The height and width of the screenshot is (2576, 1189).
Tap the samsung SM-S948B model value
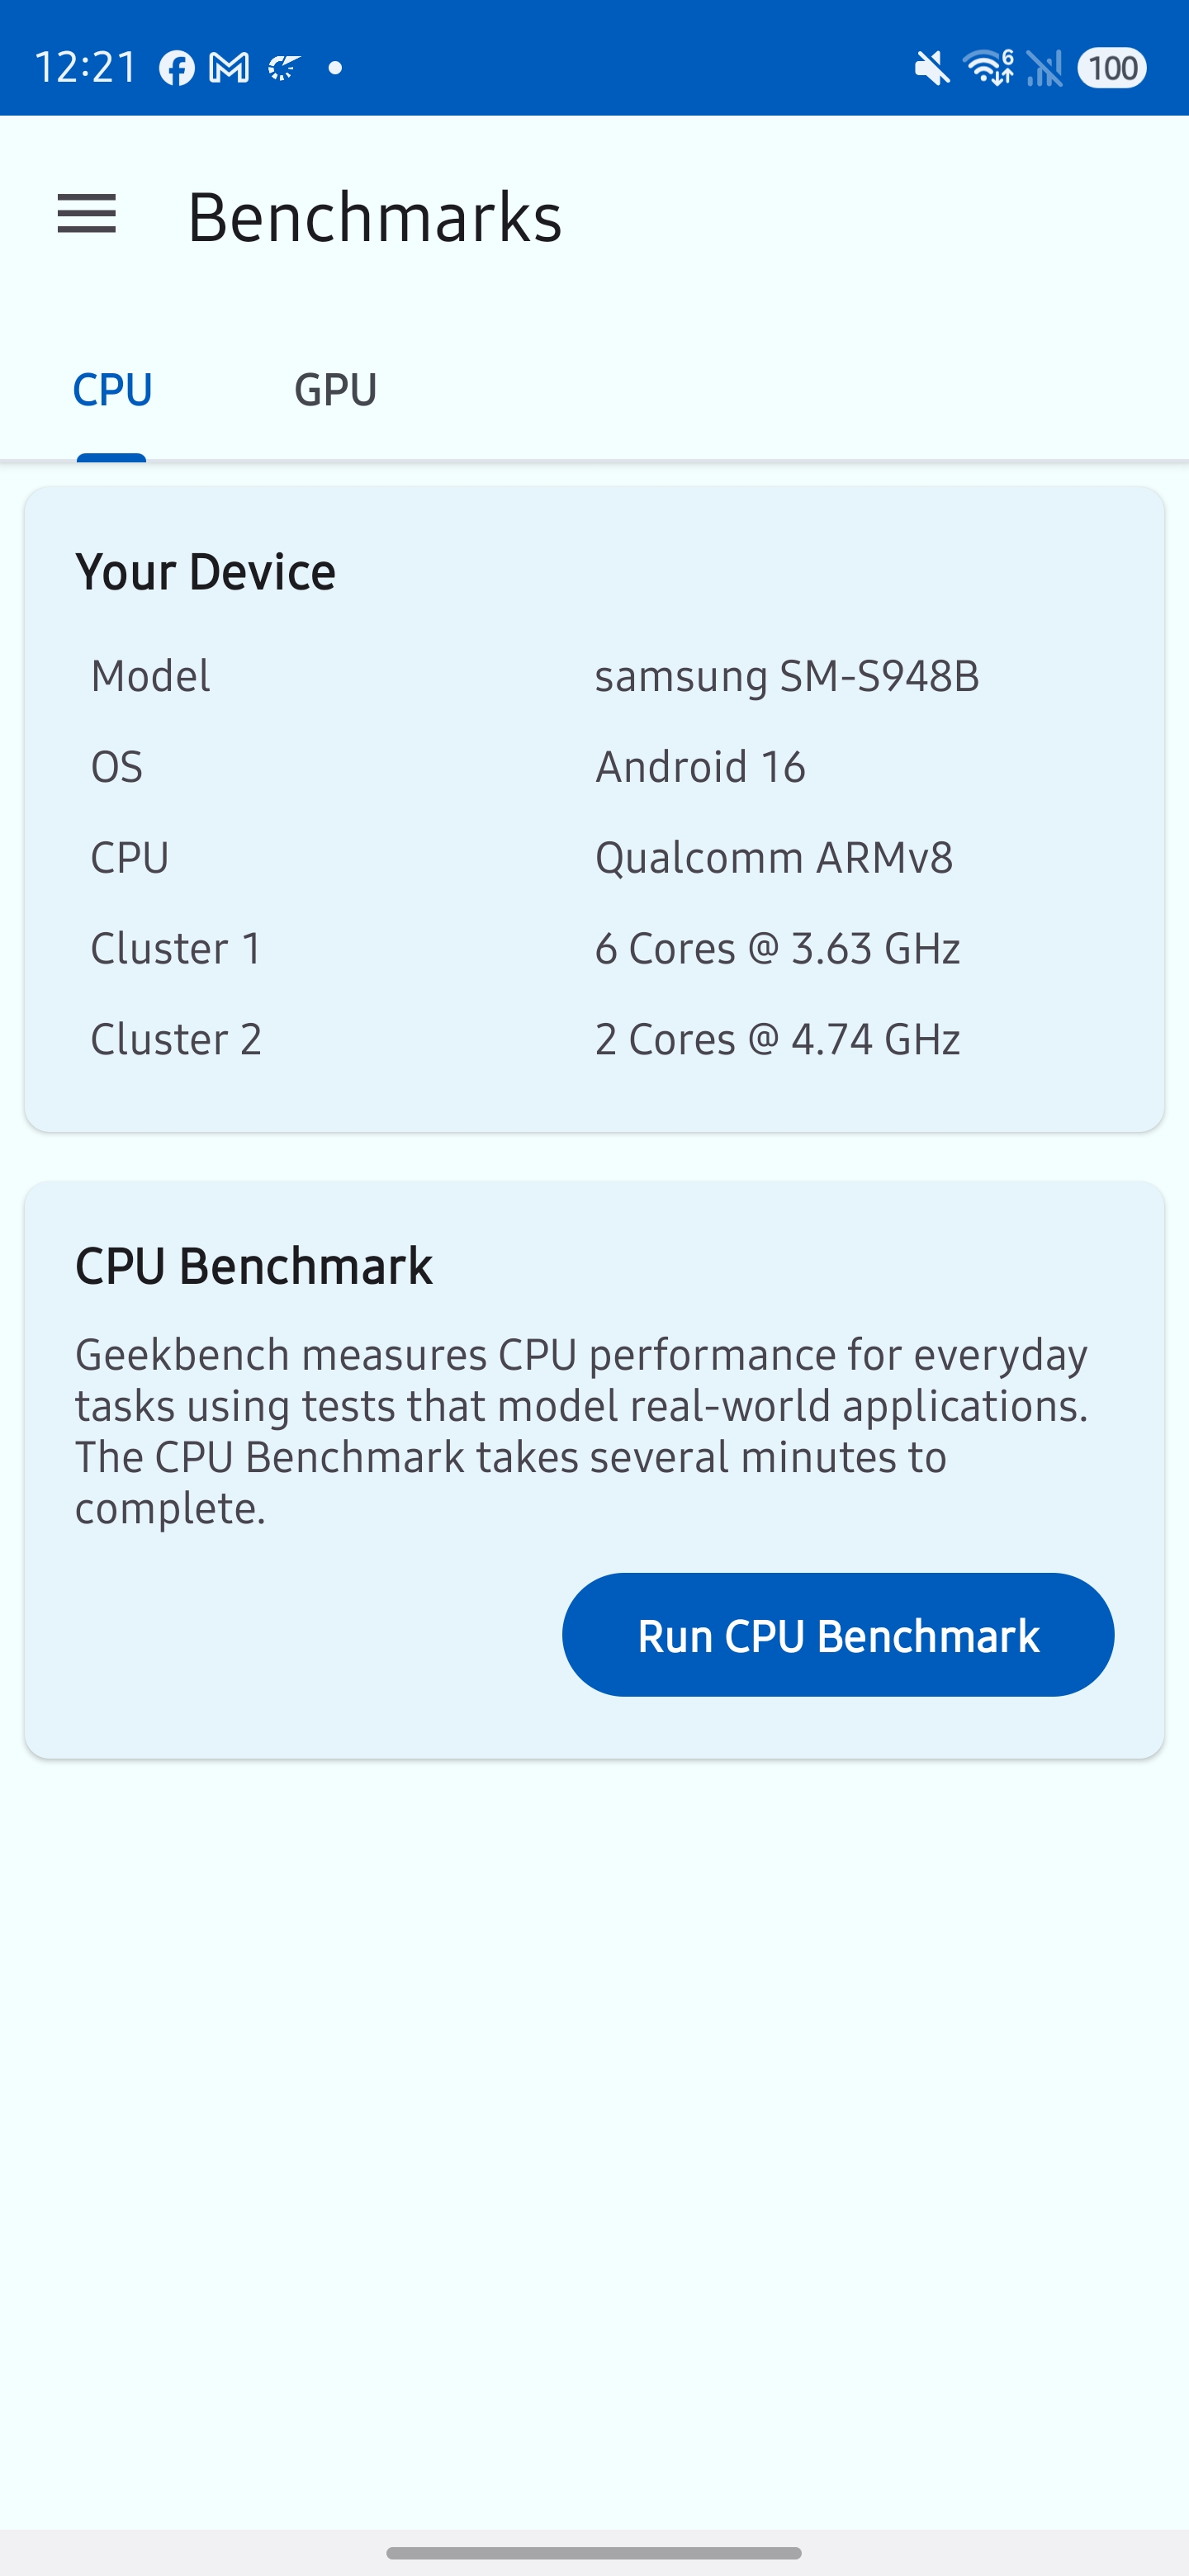tap(787, 676)
